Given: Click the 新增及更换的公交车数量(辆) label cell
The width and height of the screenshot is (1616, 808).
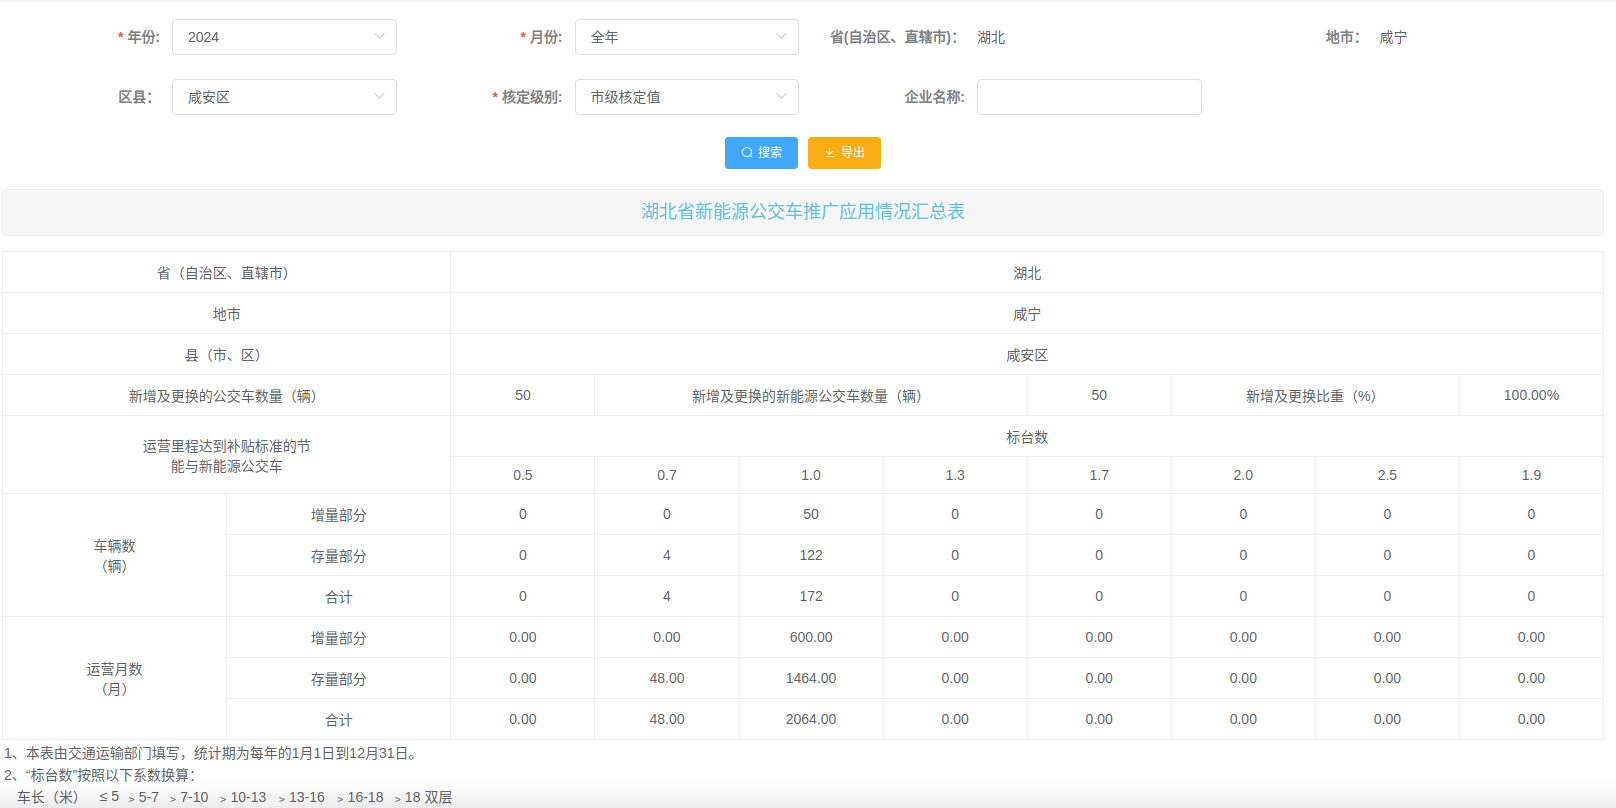Looking at the screenshot, I should tap(227, 396).
